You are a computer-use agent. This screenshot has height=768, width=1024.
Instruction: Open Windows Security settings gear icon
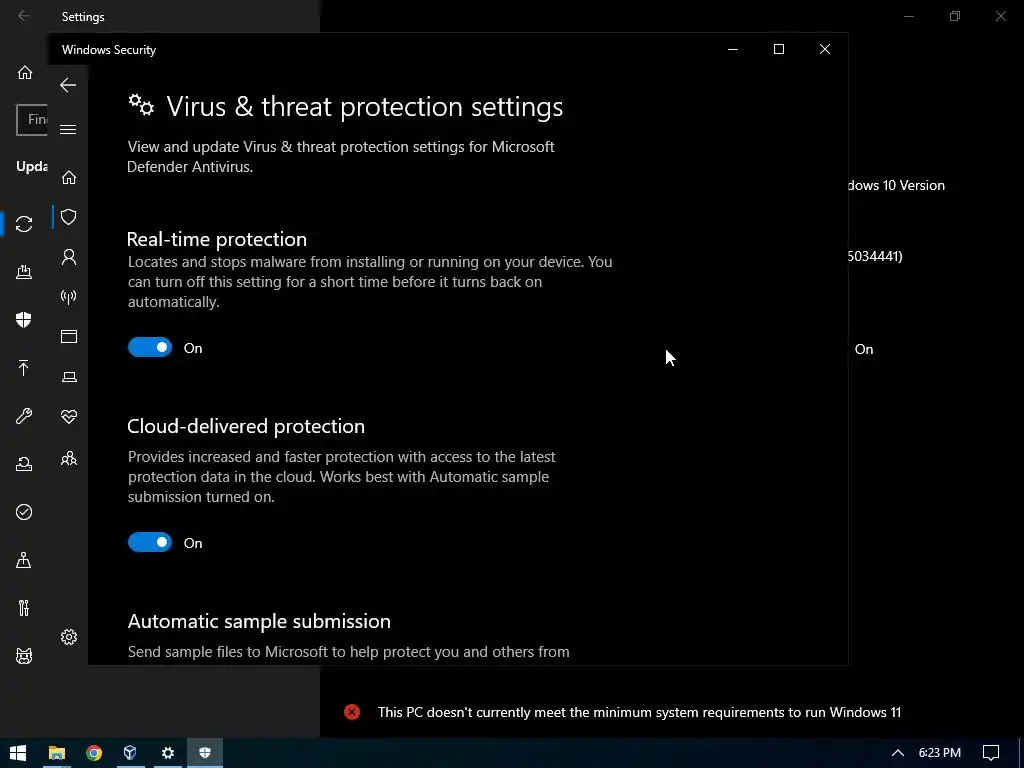click(69, 637)
